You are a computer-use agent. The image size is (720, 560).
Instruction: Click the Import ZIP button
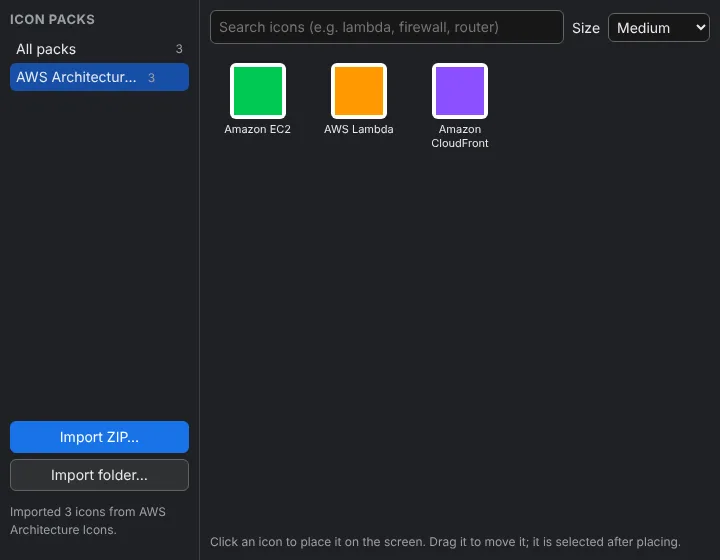[99, 437]
